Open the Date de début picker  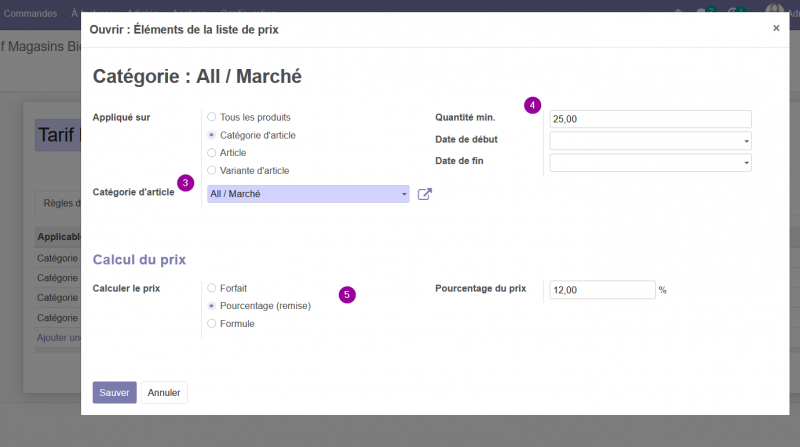click(651, 141)
